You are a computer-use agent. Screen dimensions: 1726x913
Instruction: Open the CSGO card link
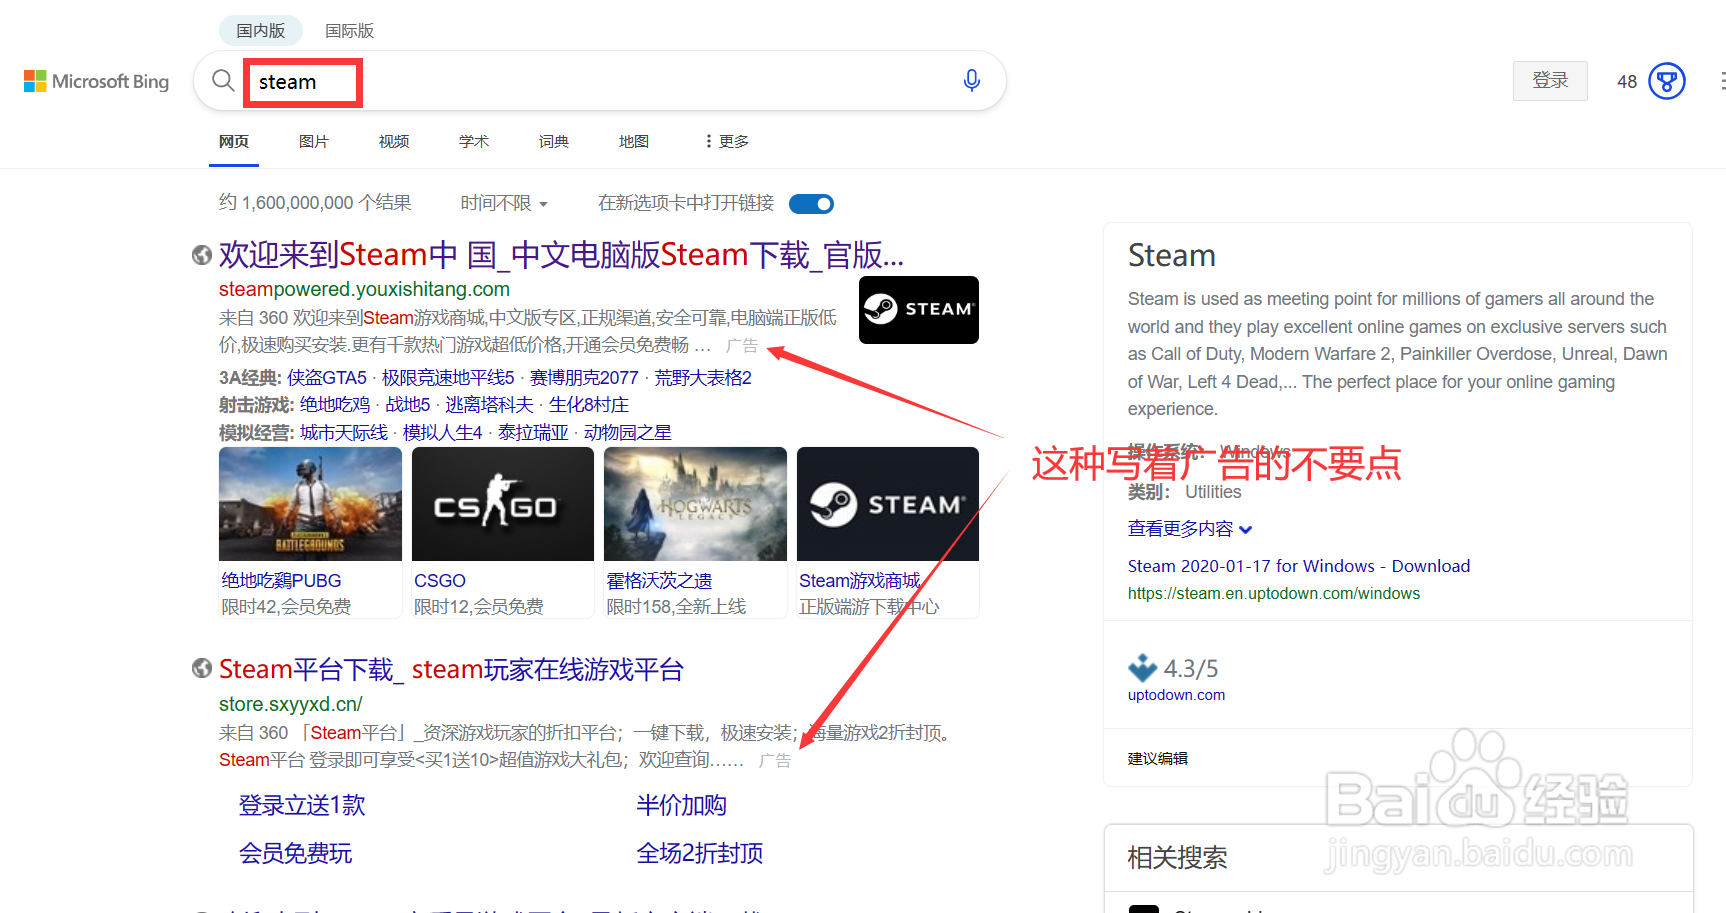click(440, 580)
